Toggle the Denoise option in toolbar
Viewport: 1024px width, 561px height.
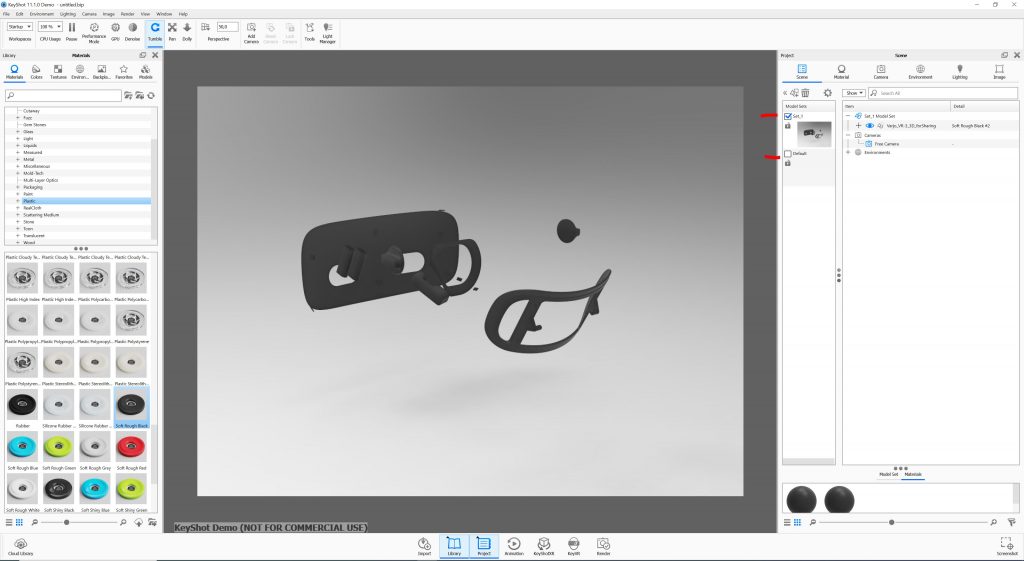coord(133,31)
